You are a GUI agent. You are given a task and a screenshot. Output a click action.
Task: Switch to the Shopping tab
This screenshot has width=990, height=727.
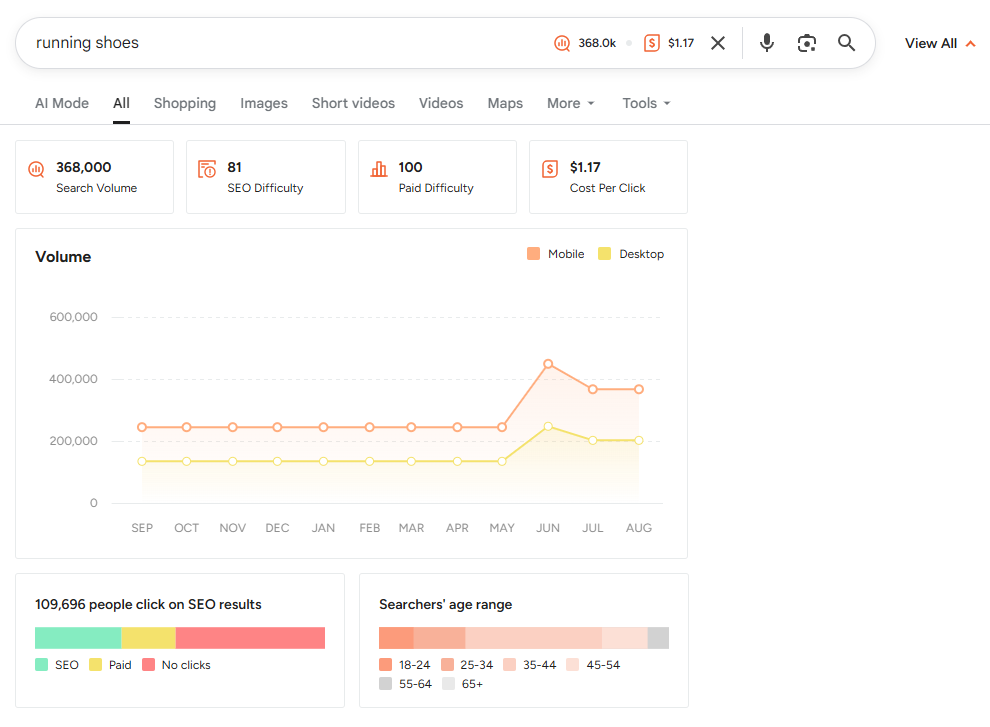click(184, 103)
